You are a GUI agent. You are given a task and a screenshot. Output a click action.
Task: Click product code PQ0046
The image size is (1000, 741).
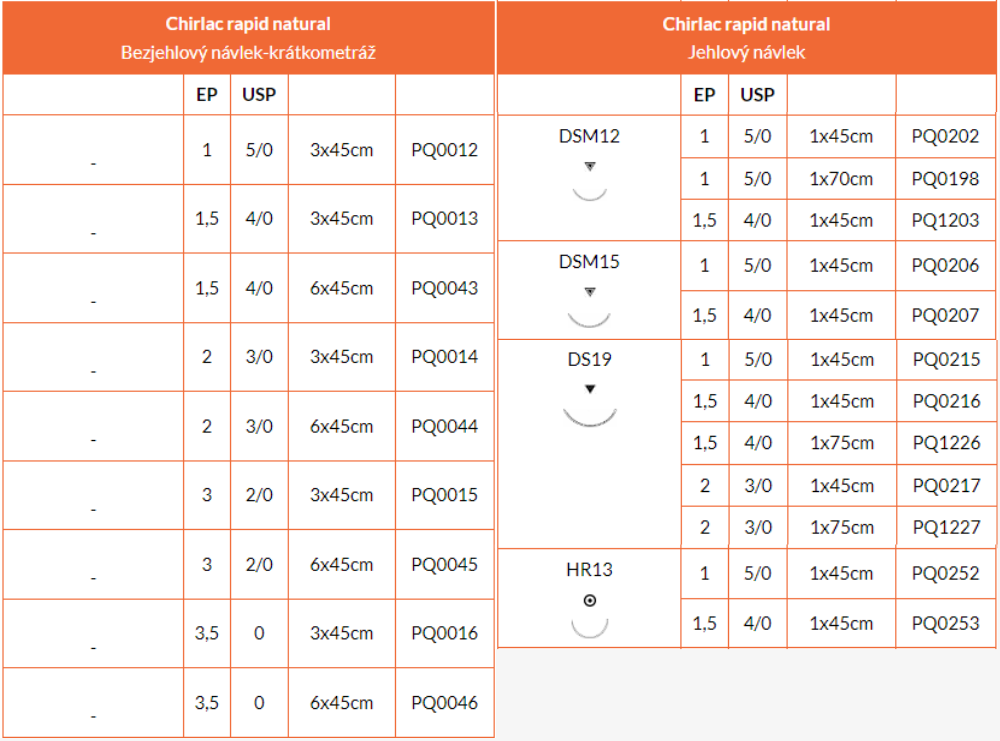(x=445, y=703)
